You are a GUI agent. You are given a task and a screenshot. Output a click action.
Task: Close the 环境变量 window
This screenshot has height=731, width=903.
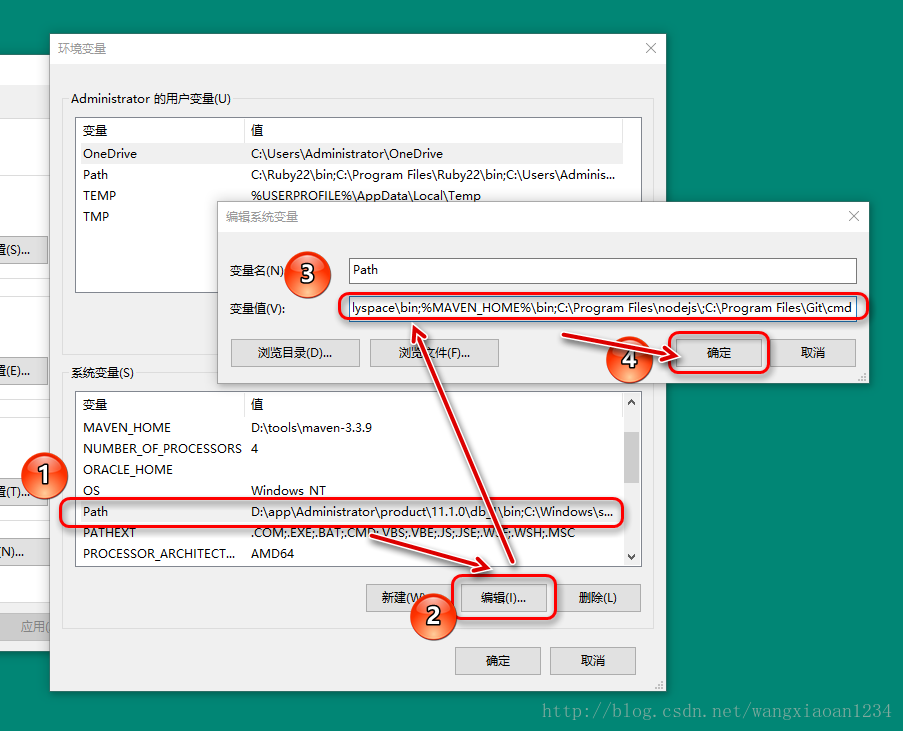651,48
